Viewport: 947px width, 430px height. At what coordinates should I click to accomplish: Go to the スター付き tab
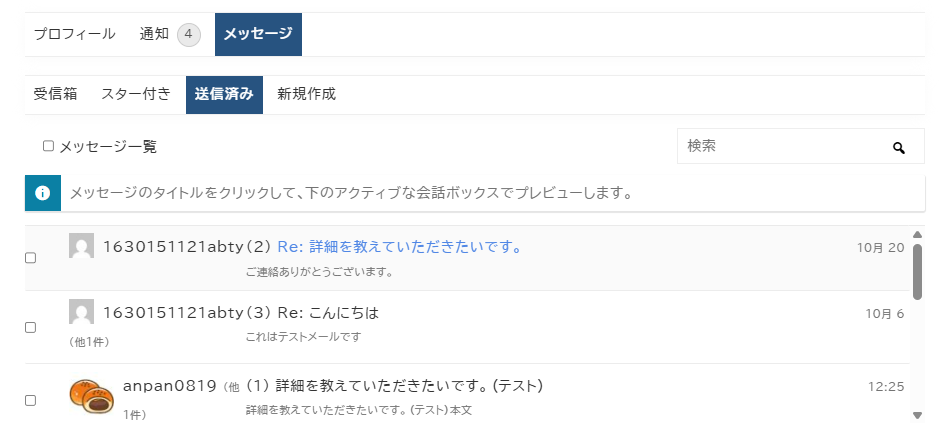(136, 95)
